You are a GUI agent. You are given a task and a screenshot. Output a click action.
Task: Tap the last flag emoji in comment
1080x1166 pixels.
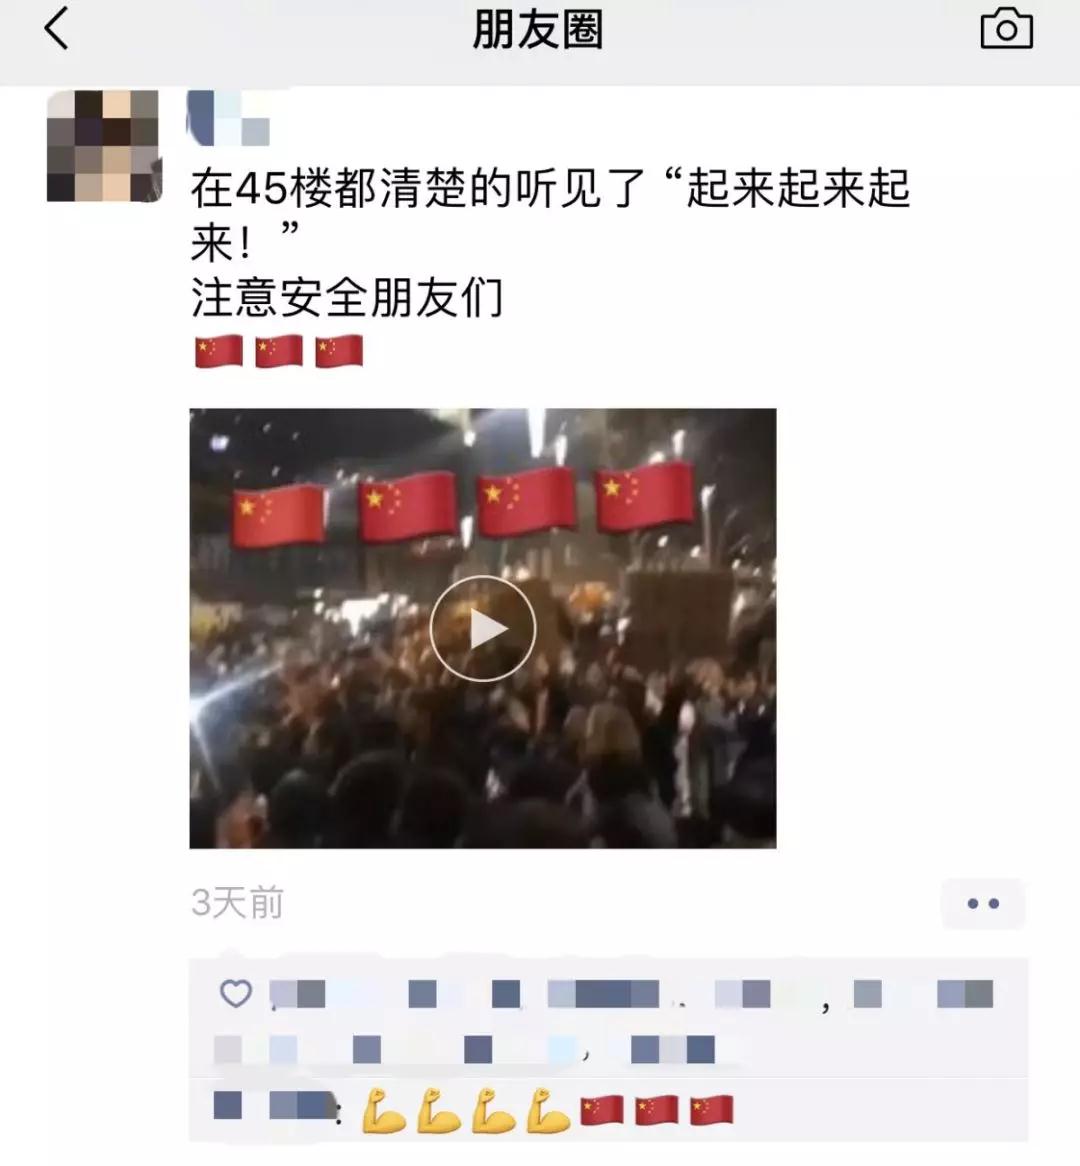pos(711,1110)
